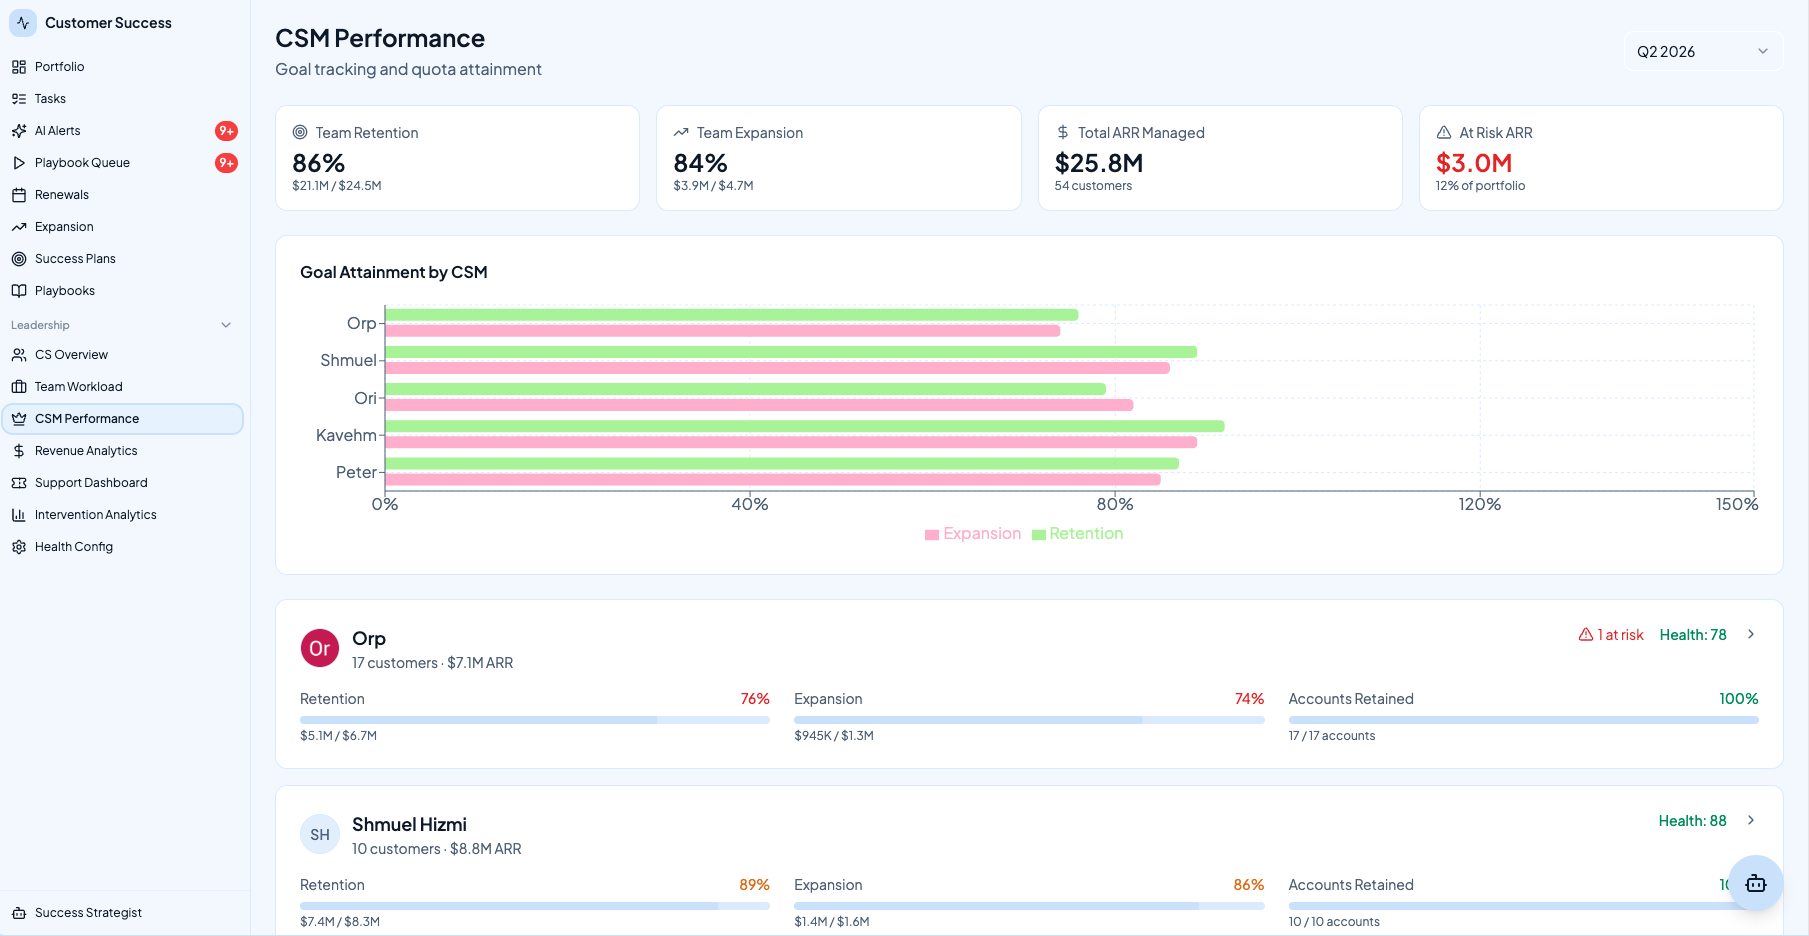Click Shmuel Hizmi's SH avatar
The height and width of the screenshot is (936, 1809).
[x=320, y=834]
